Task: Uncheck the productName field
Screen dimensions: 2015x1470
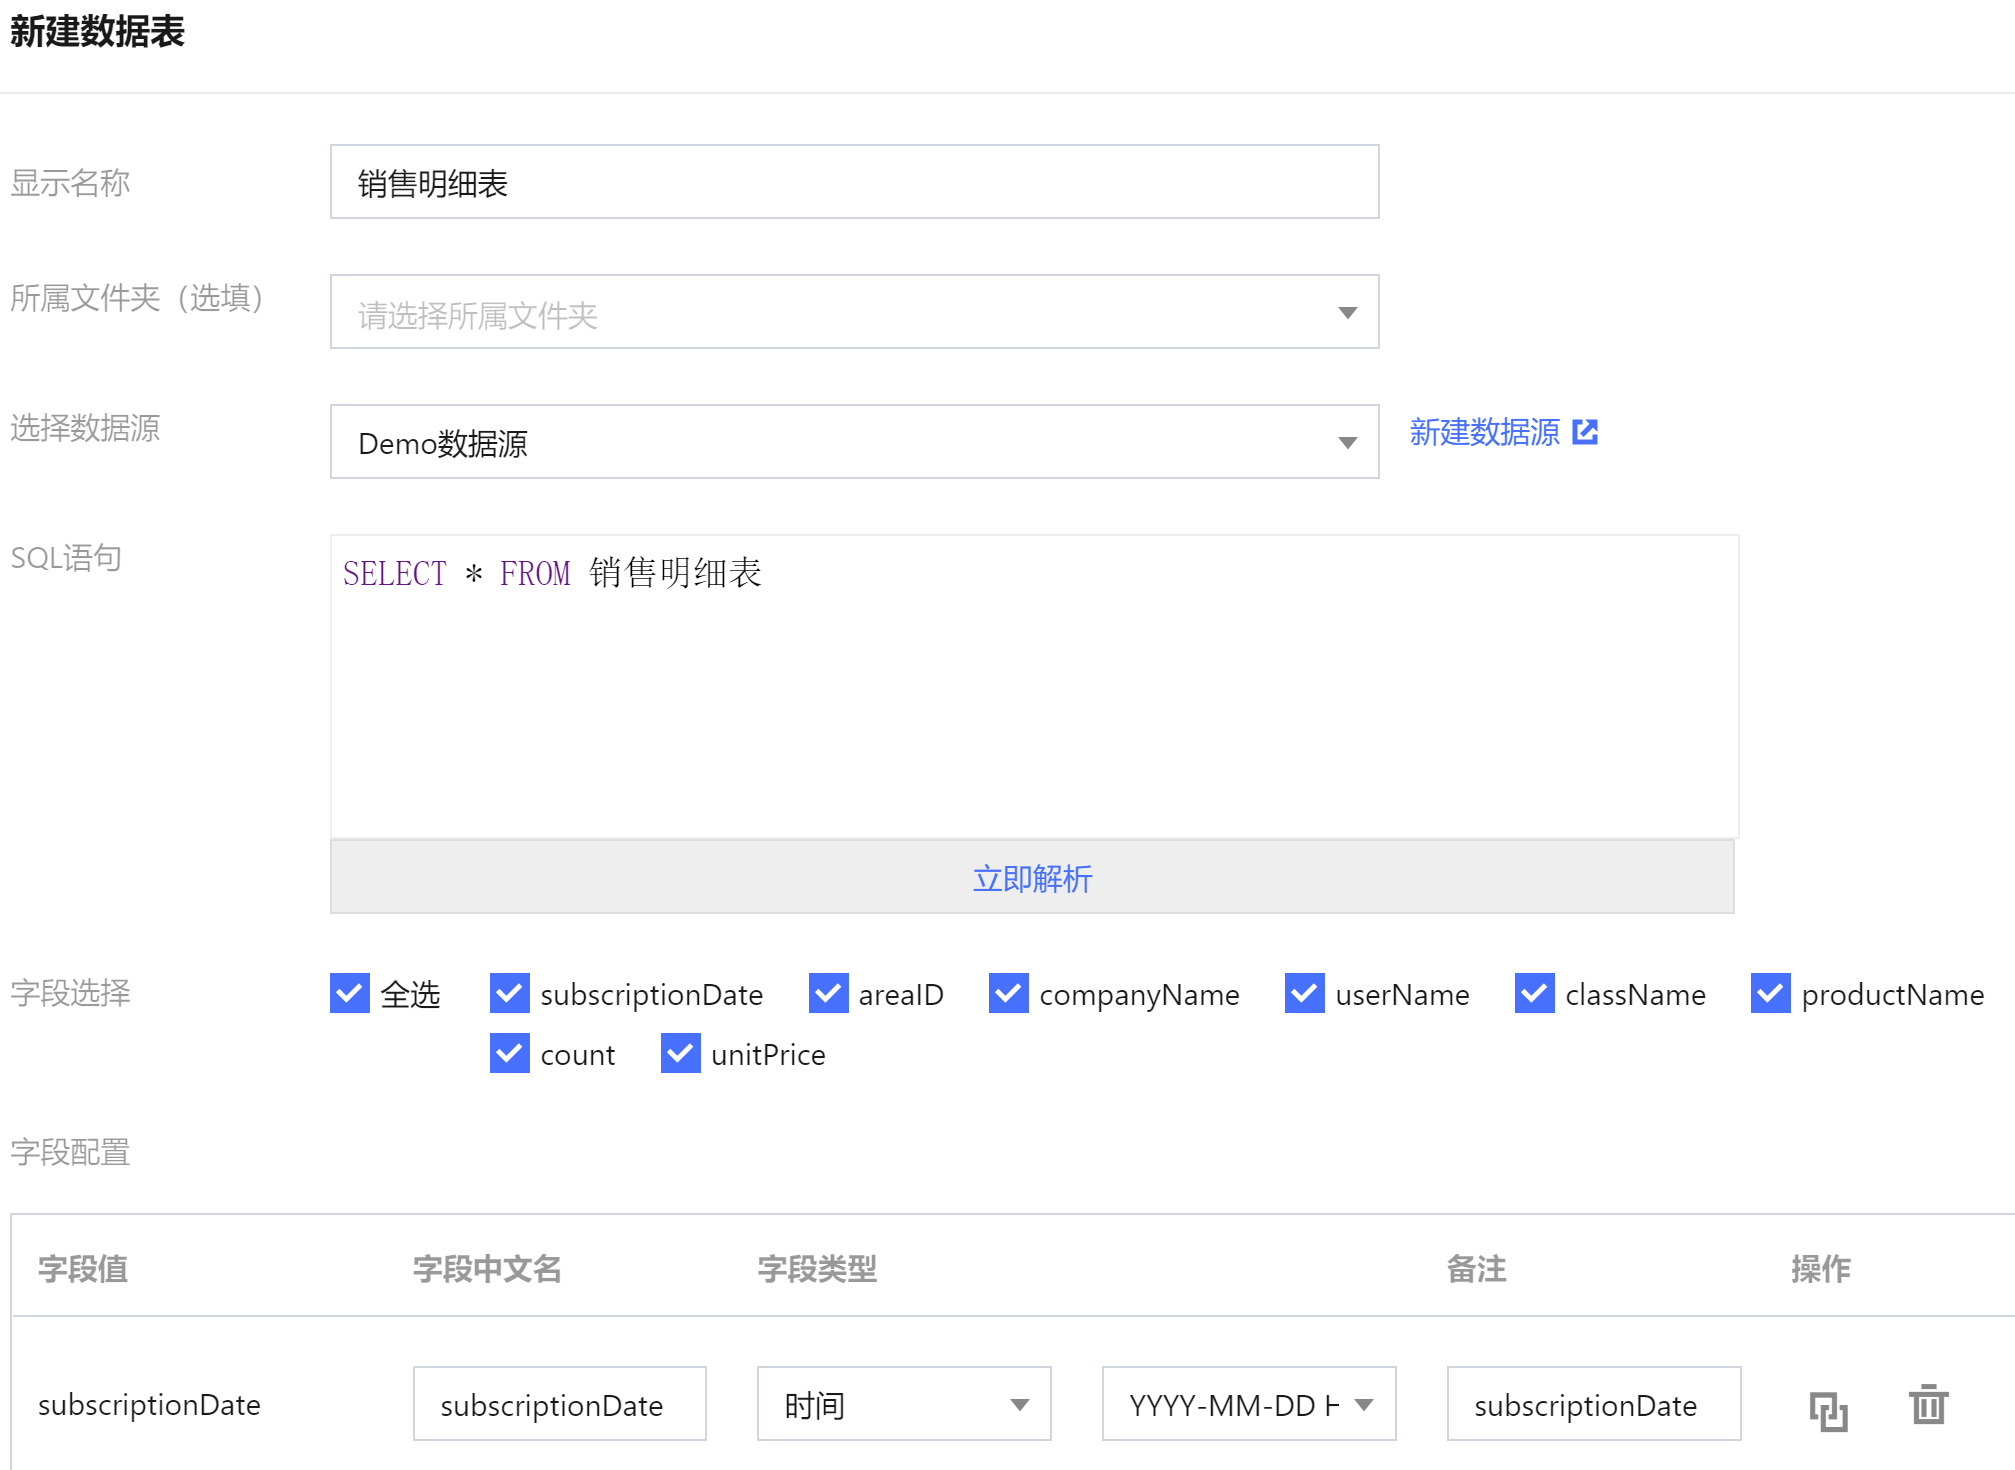Action: (x=1771, y=994)
